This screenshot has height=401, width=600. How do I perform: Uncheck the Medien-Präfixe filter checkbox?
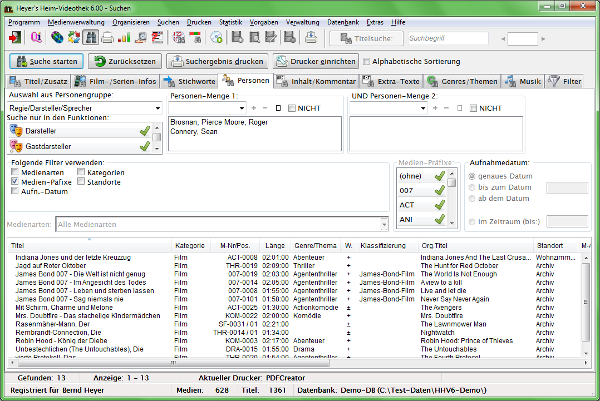coord(13,181)
